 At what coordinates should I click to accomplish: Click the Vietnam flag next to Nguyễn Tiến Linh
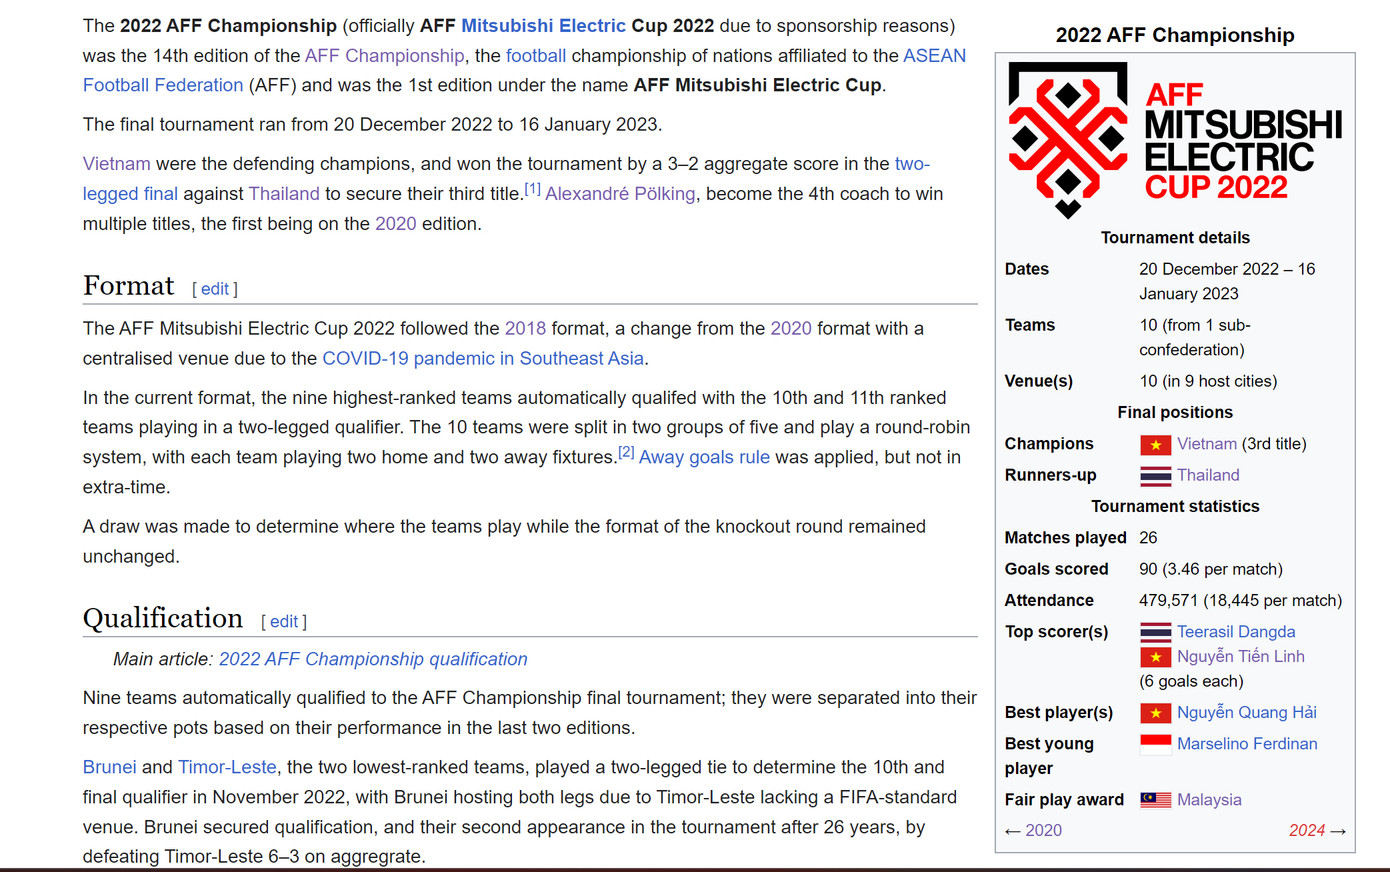tap(1155, 657)
